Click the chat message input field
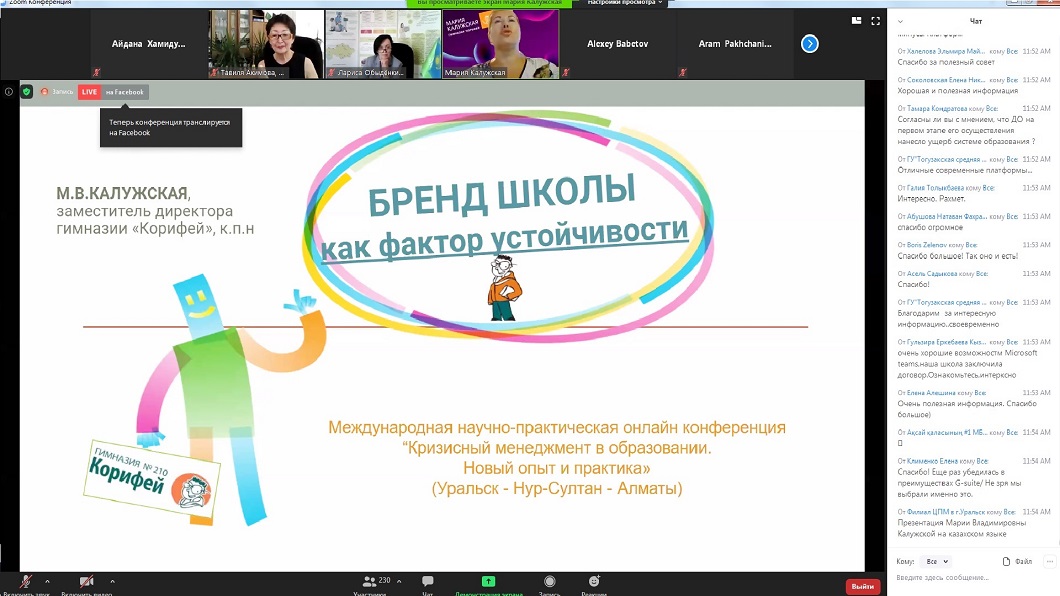1060x596 pixels. (x=970, y=578)
